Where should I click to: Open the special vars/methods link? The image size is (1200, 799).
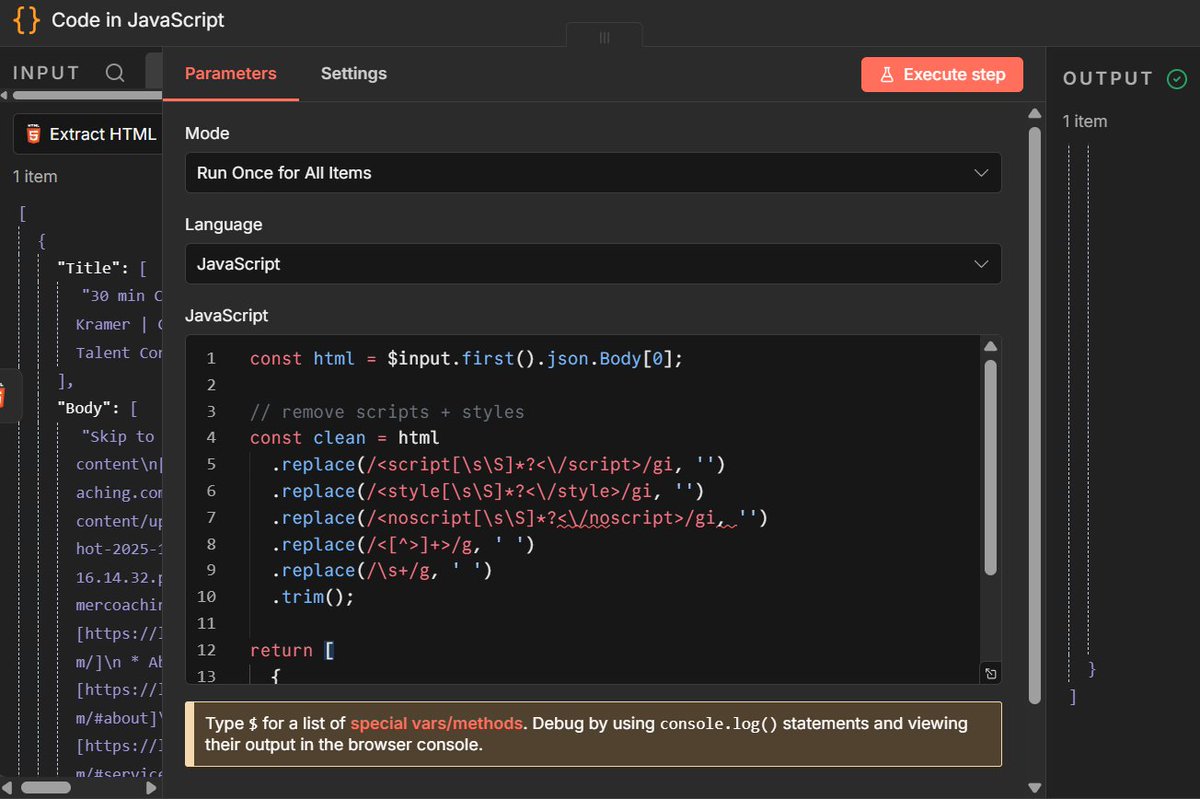pyautogui.click(x=436, y=723)
